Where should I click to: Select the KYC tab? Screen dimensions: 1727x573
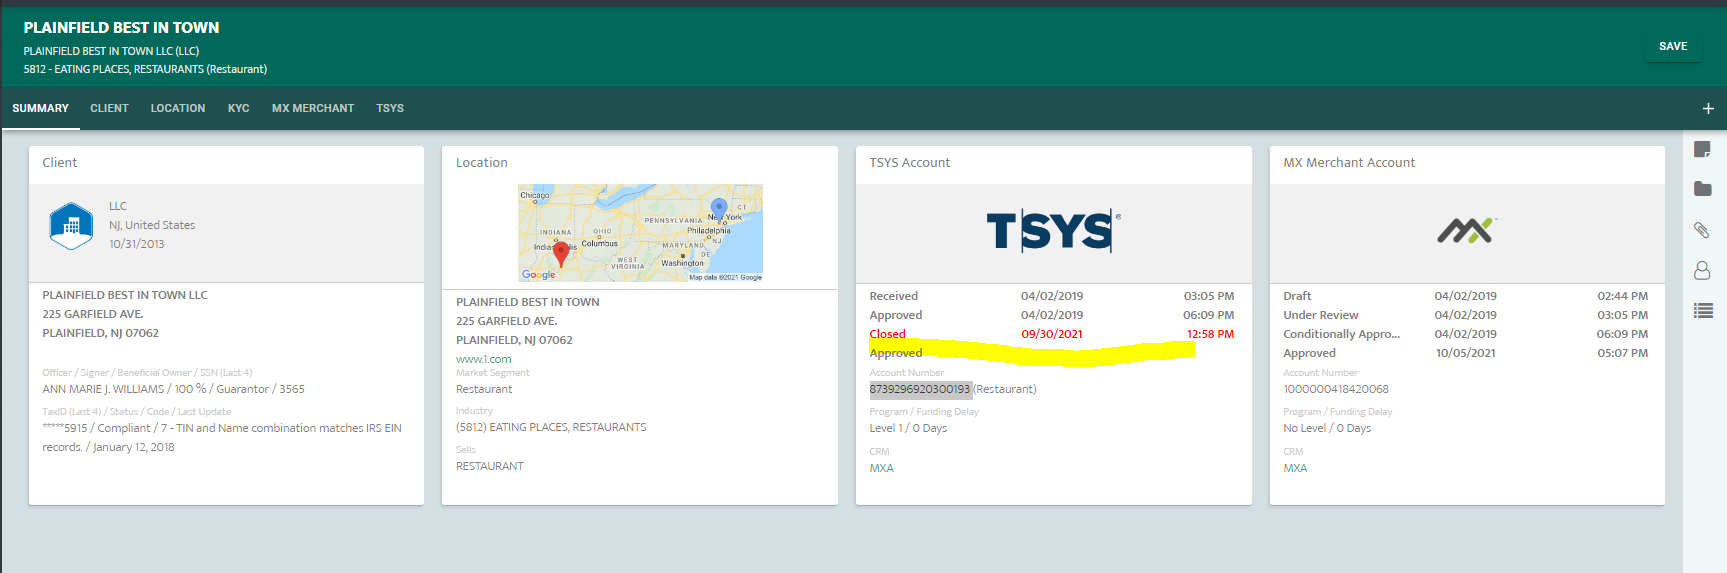point(238,108)
